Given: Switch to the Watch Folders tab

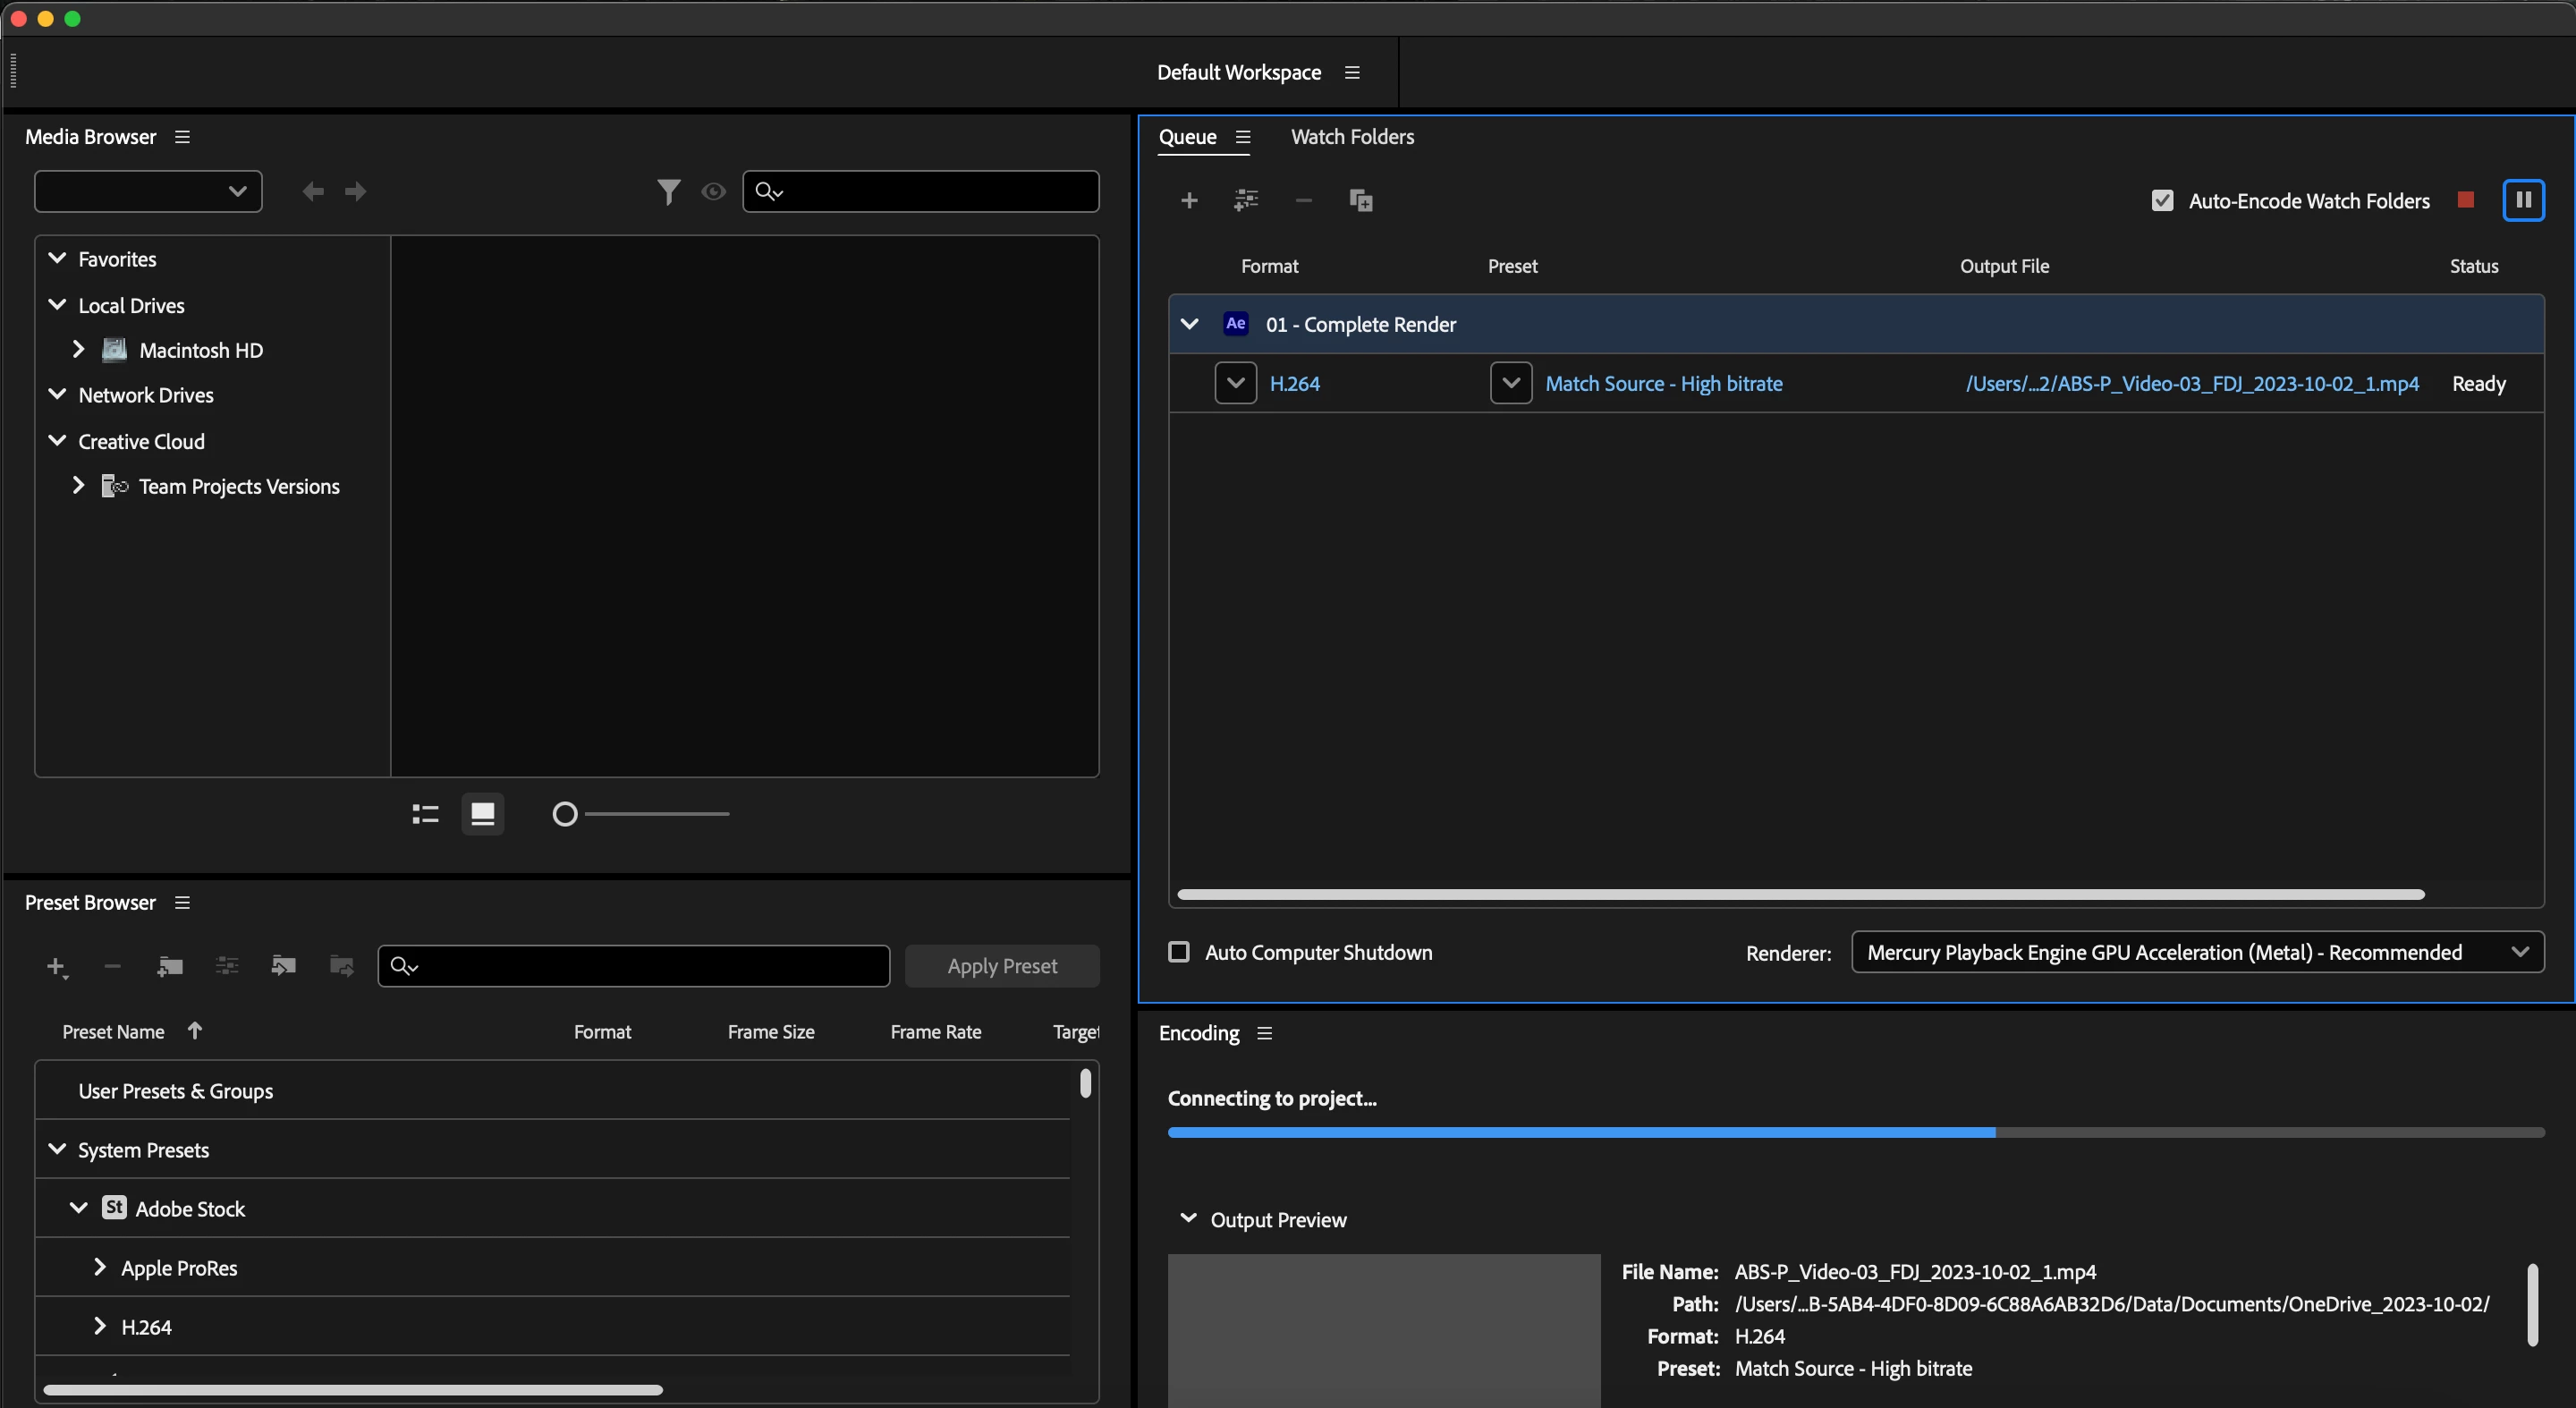Looking at the screenshot, I should 1352,137.
